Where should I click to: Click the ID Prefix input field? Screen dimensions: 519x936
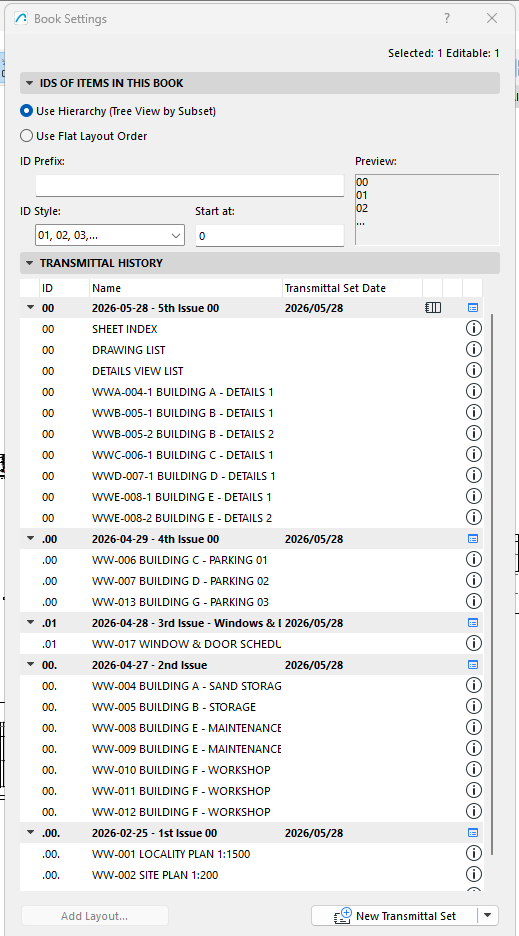190,186
